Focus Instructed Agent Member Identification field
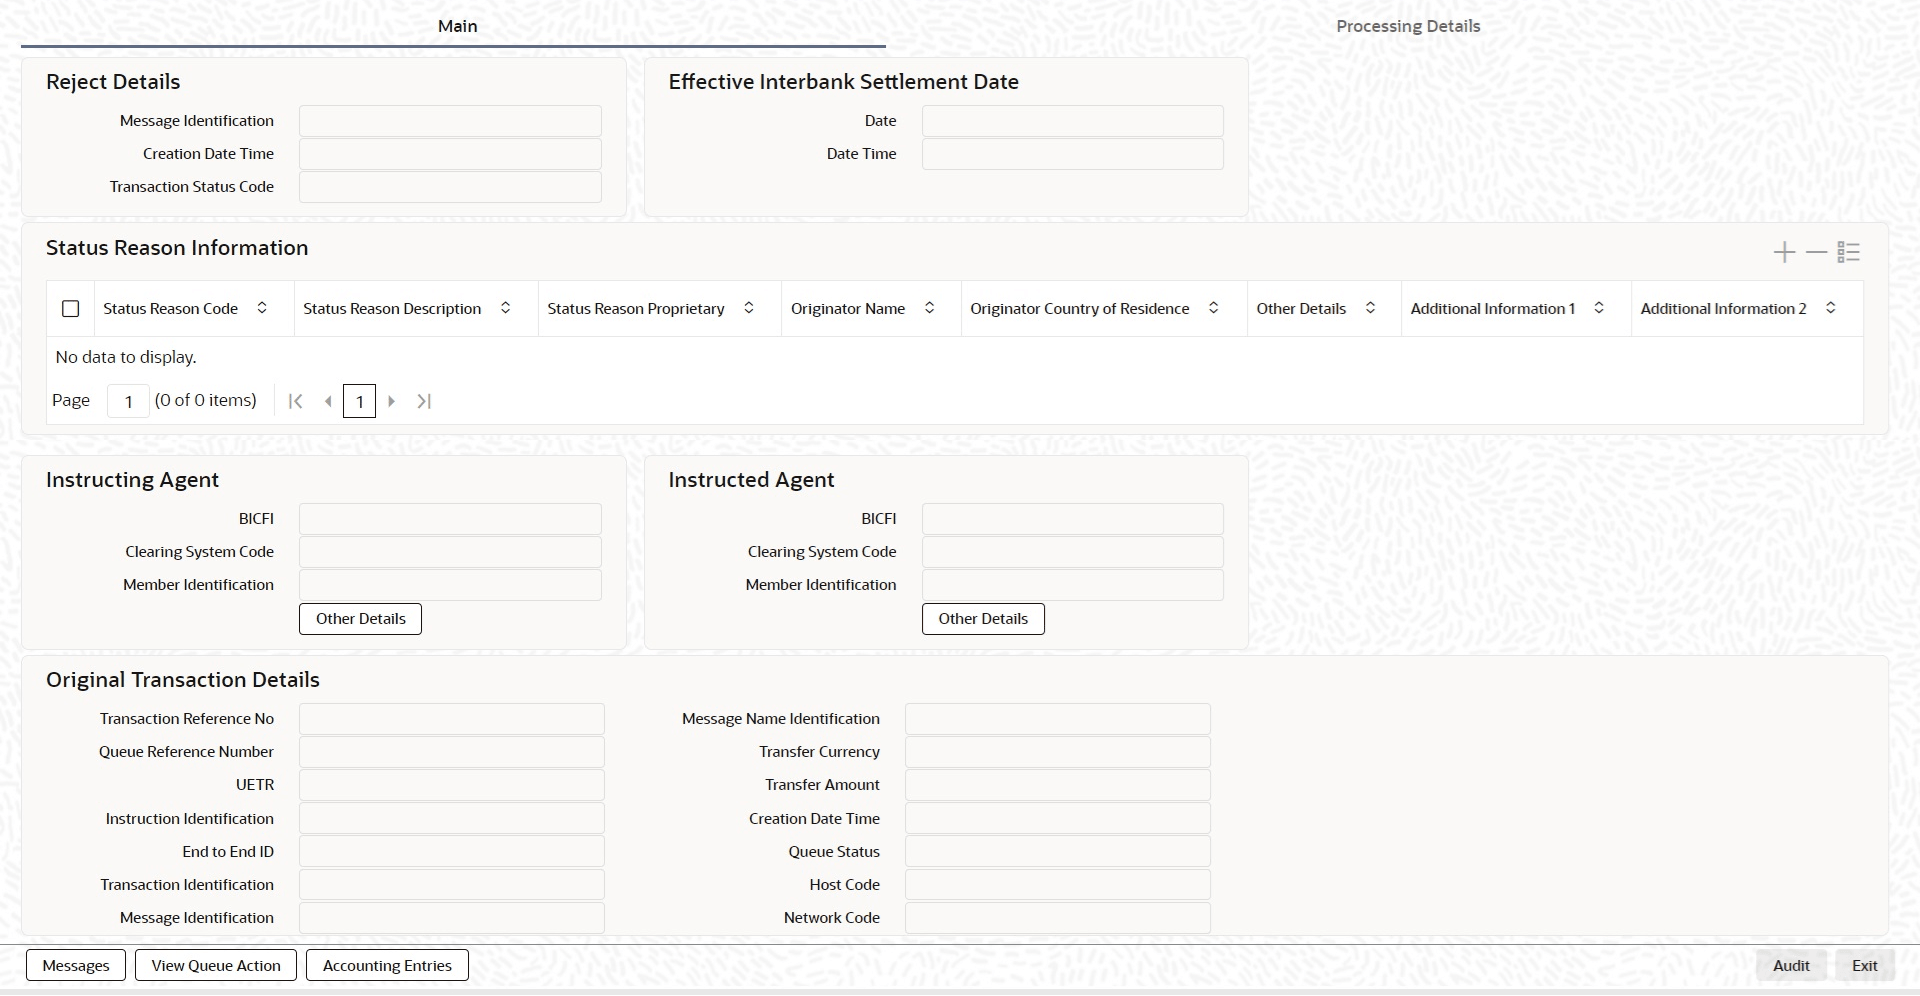The height and width of the screenshot is (996, 1920). pyautogui.click(x=1073, y=585)
